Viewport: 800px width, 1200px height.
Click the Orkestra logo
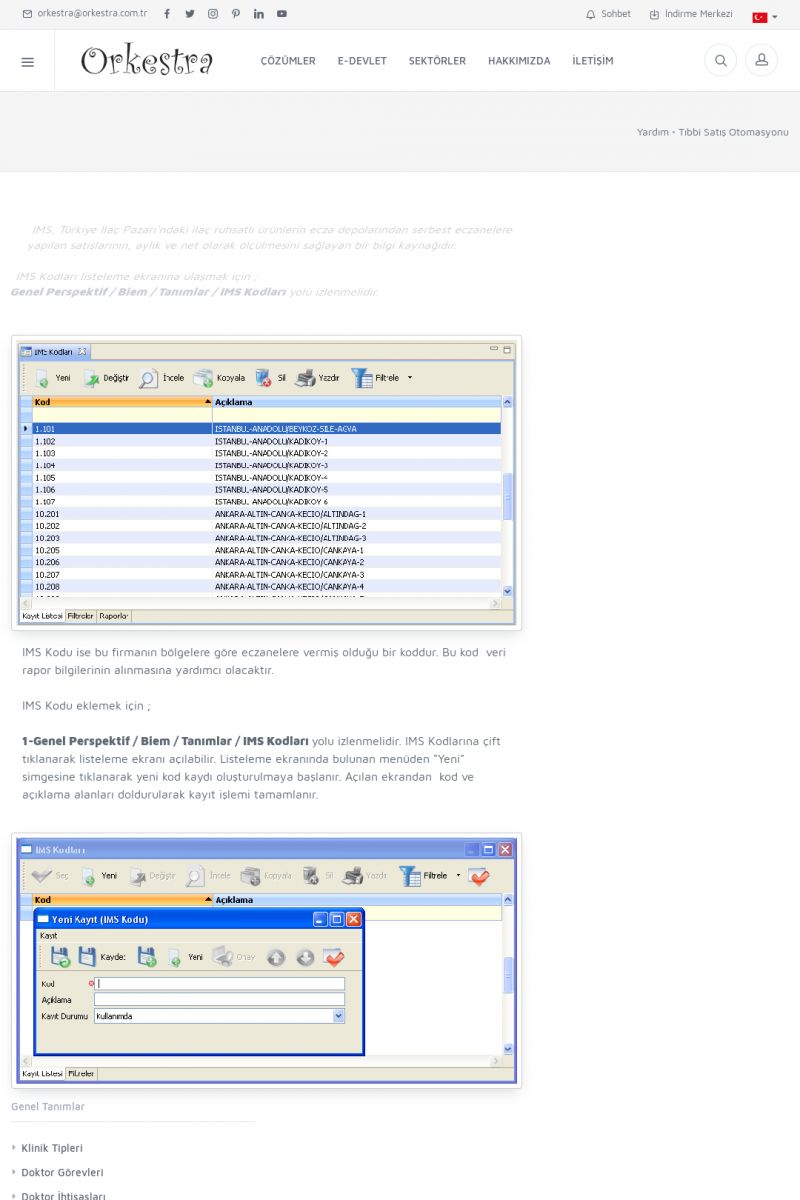click(147, 61)
